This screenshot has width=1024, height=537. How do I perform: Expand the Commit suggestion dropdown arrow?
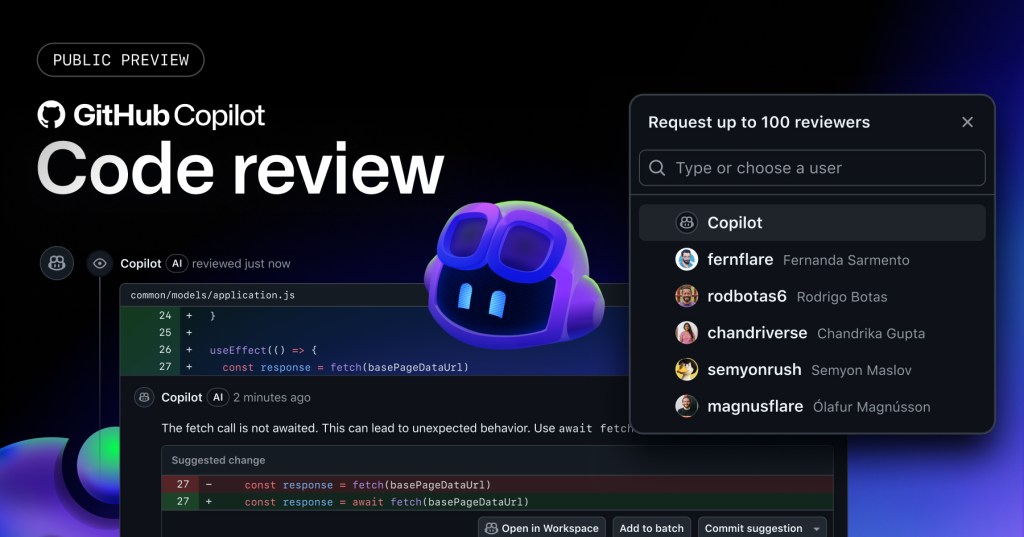[817, 528]
